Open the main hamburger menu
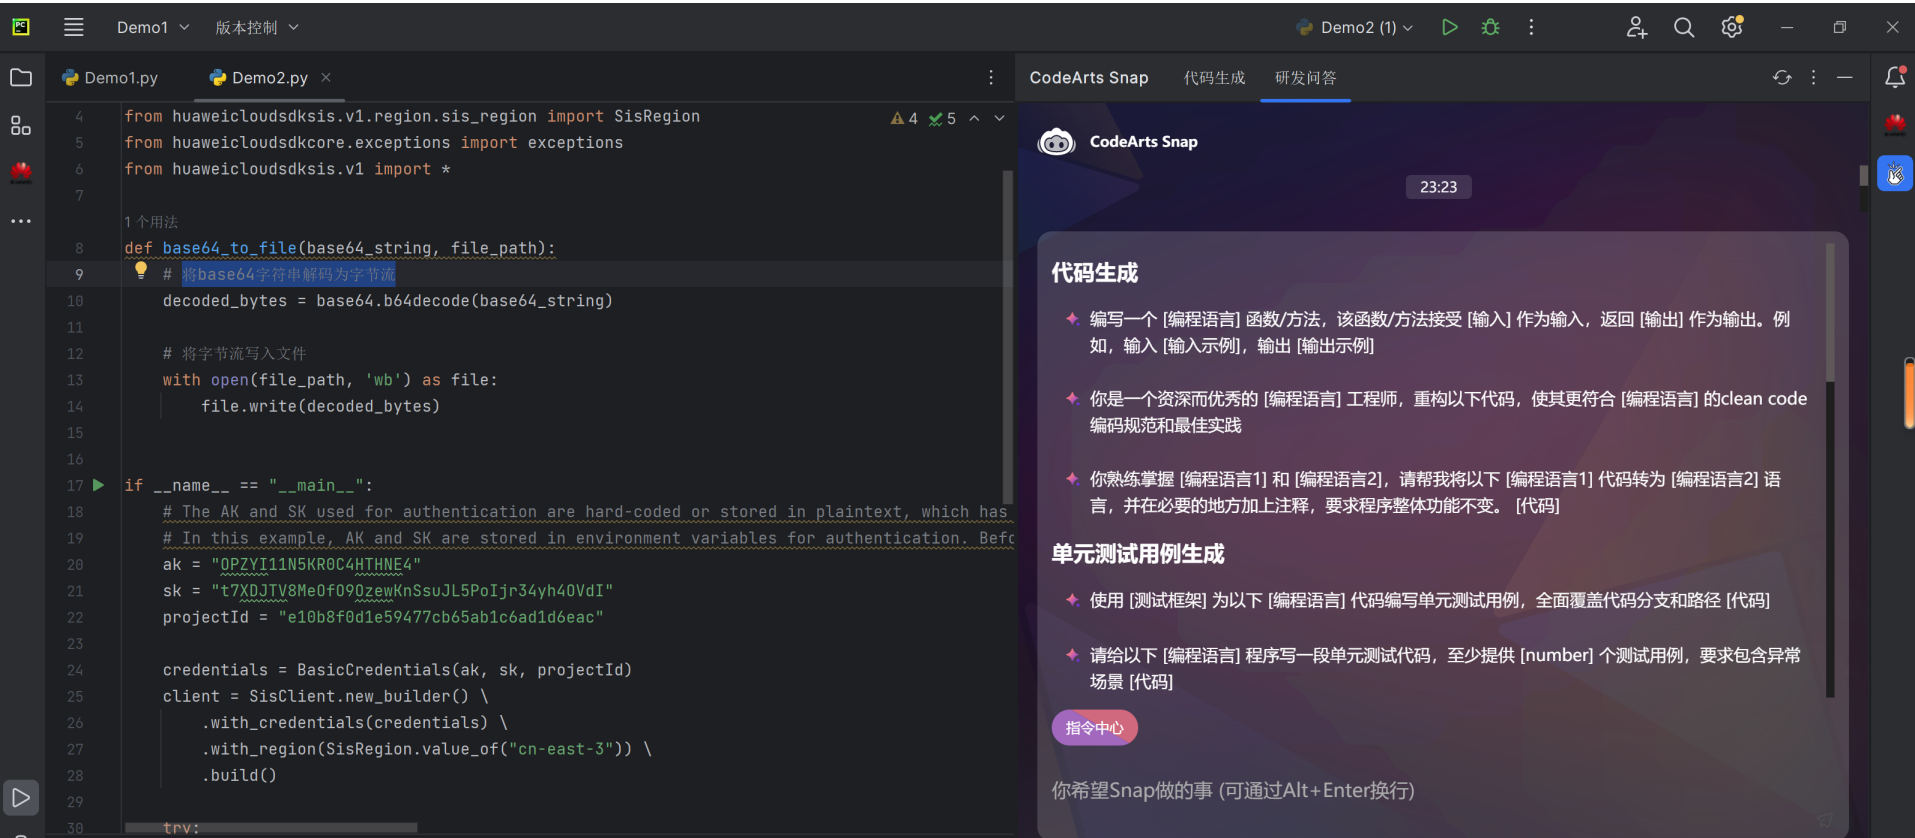 [74, 27]
